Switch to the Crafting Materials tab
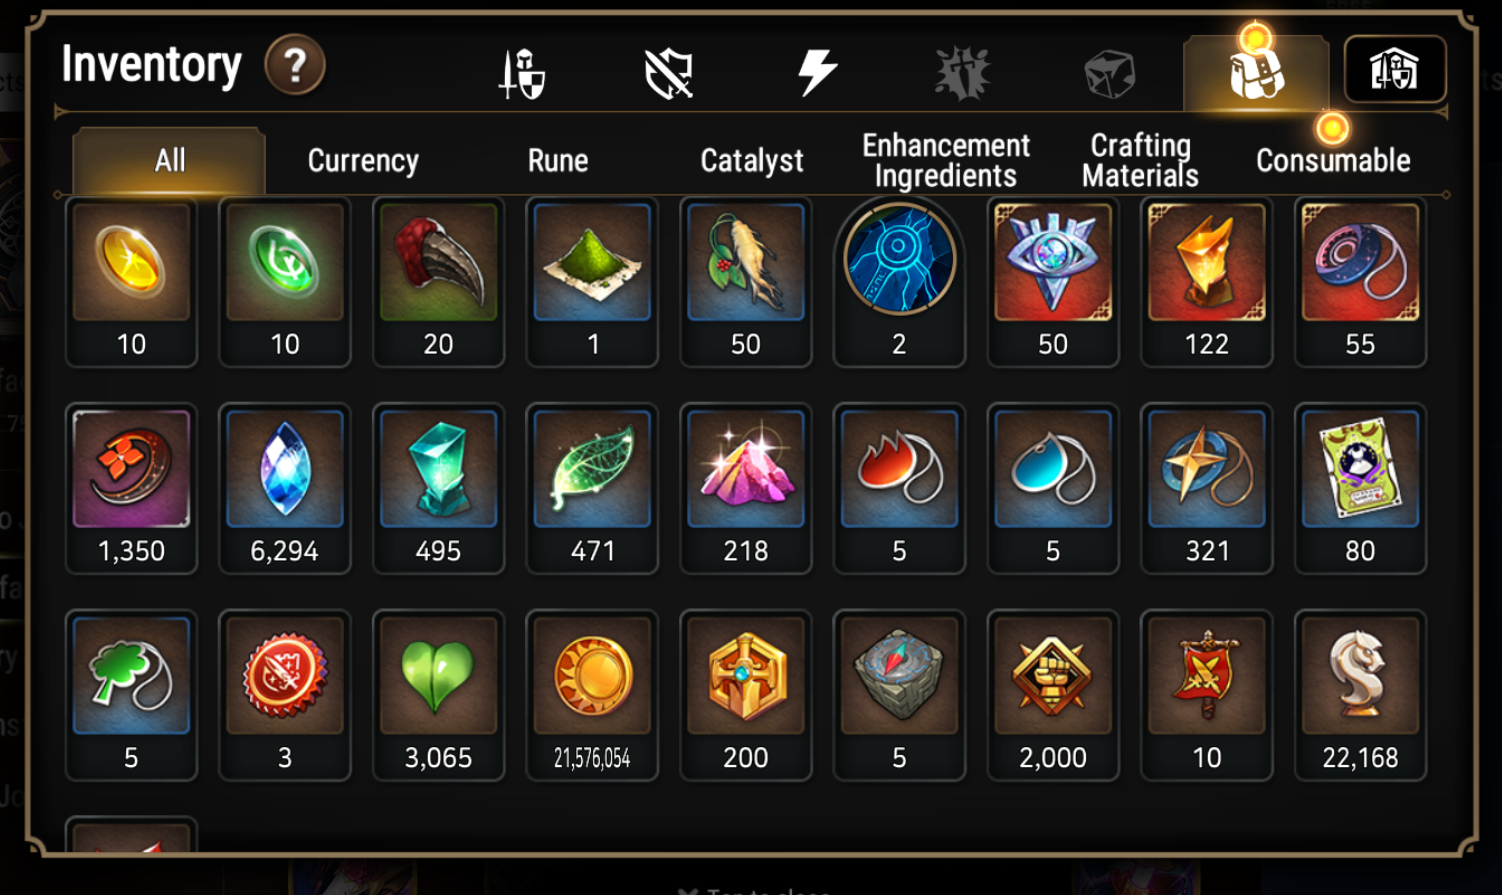The width and height of the screenshot is (1502, 895). click(1140, 161)
